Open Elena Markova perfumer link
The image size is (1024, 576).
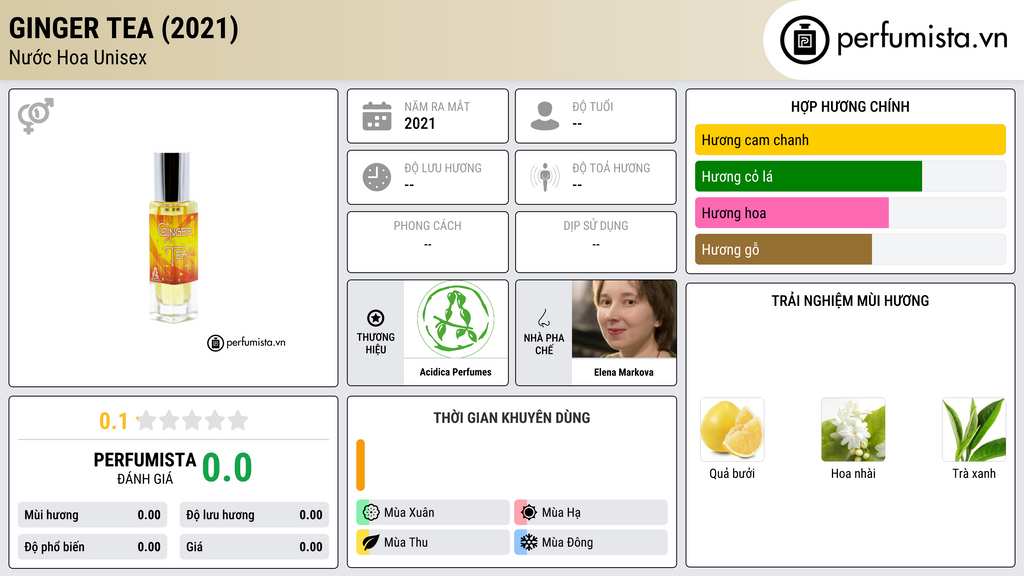(x=624, y=372)
